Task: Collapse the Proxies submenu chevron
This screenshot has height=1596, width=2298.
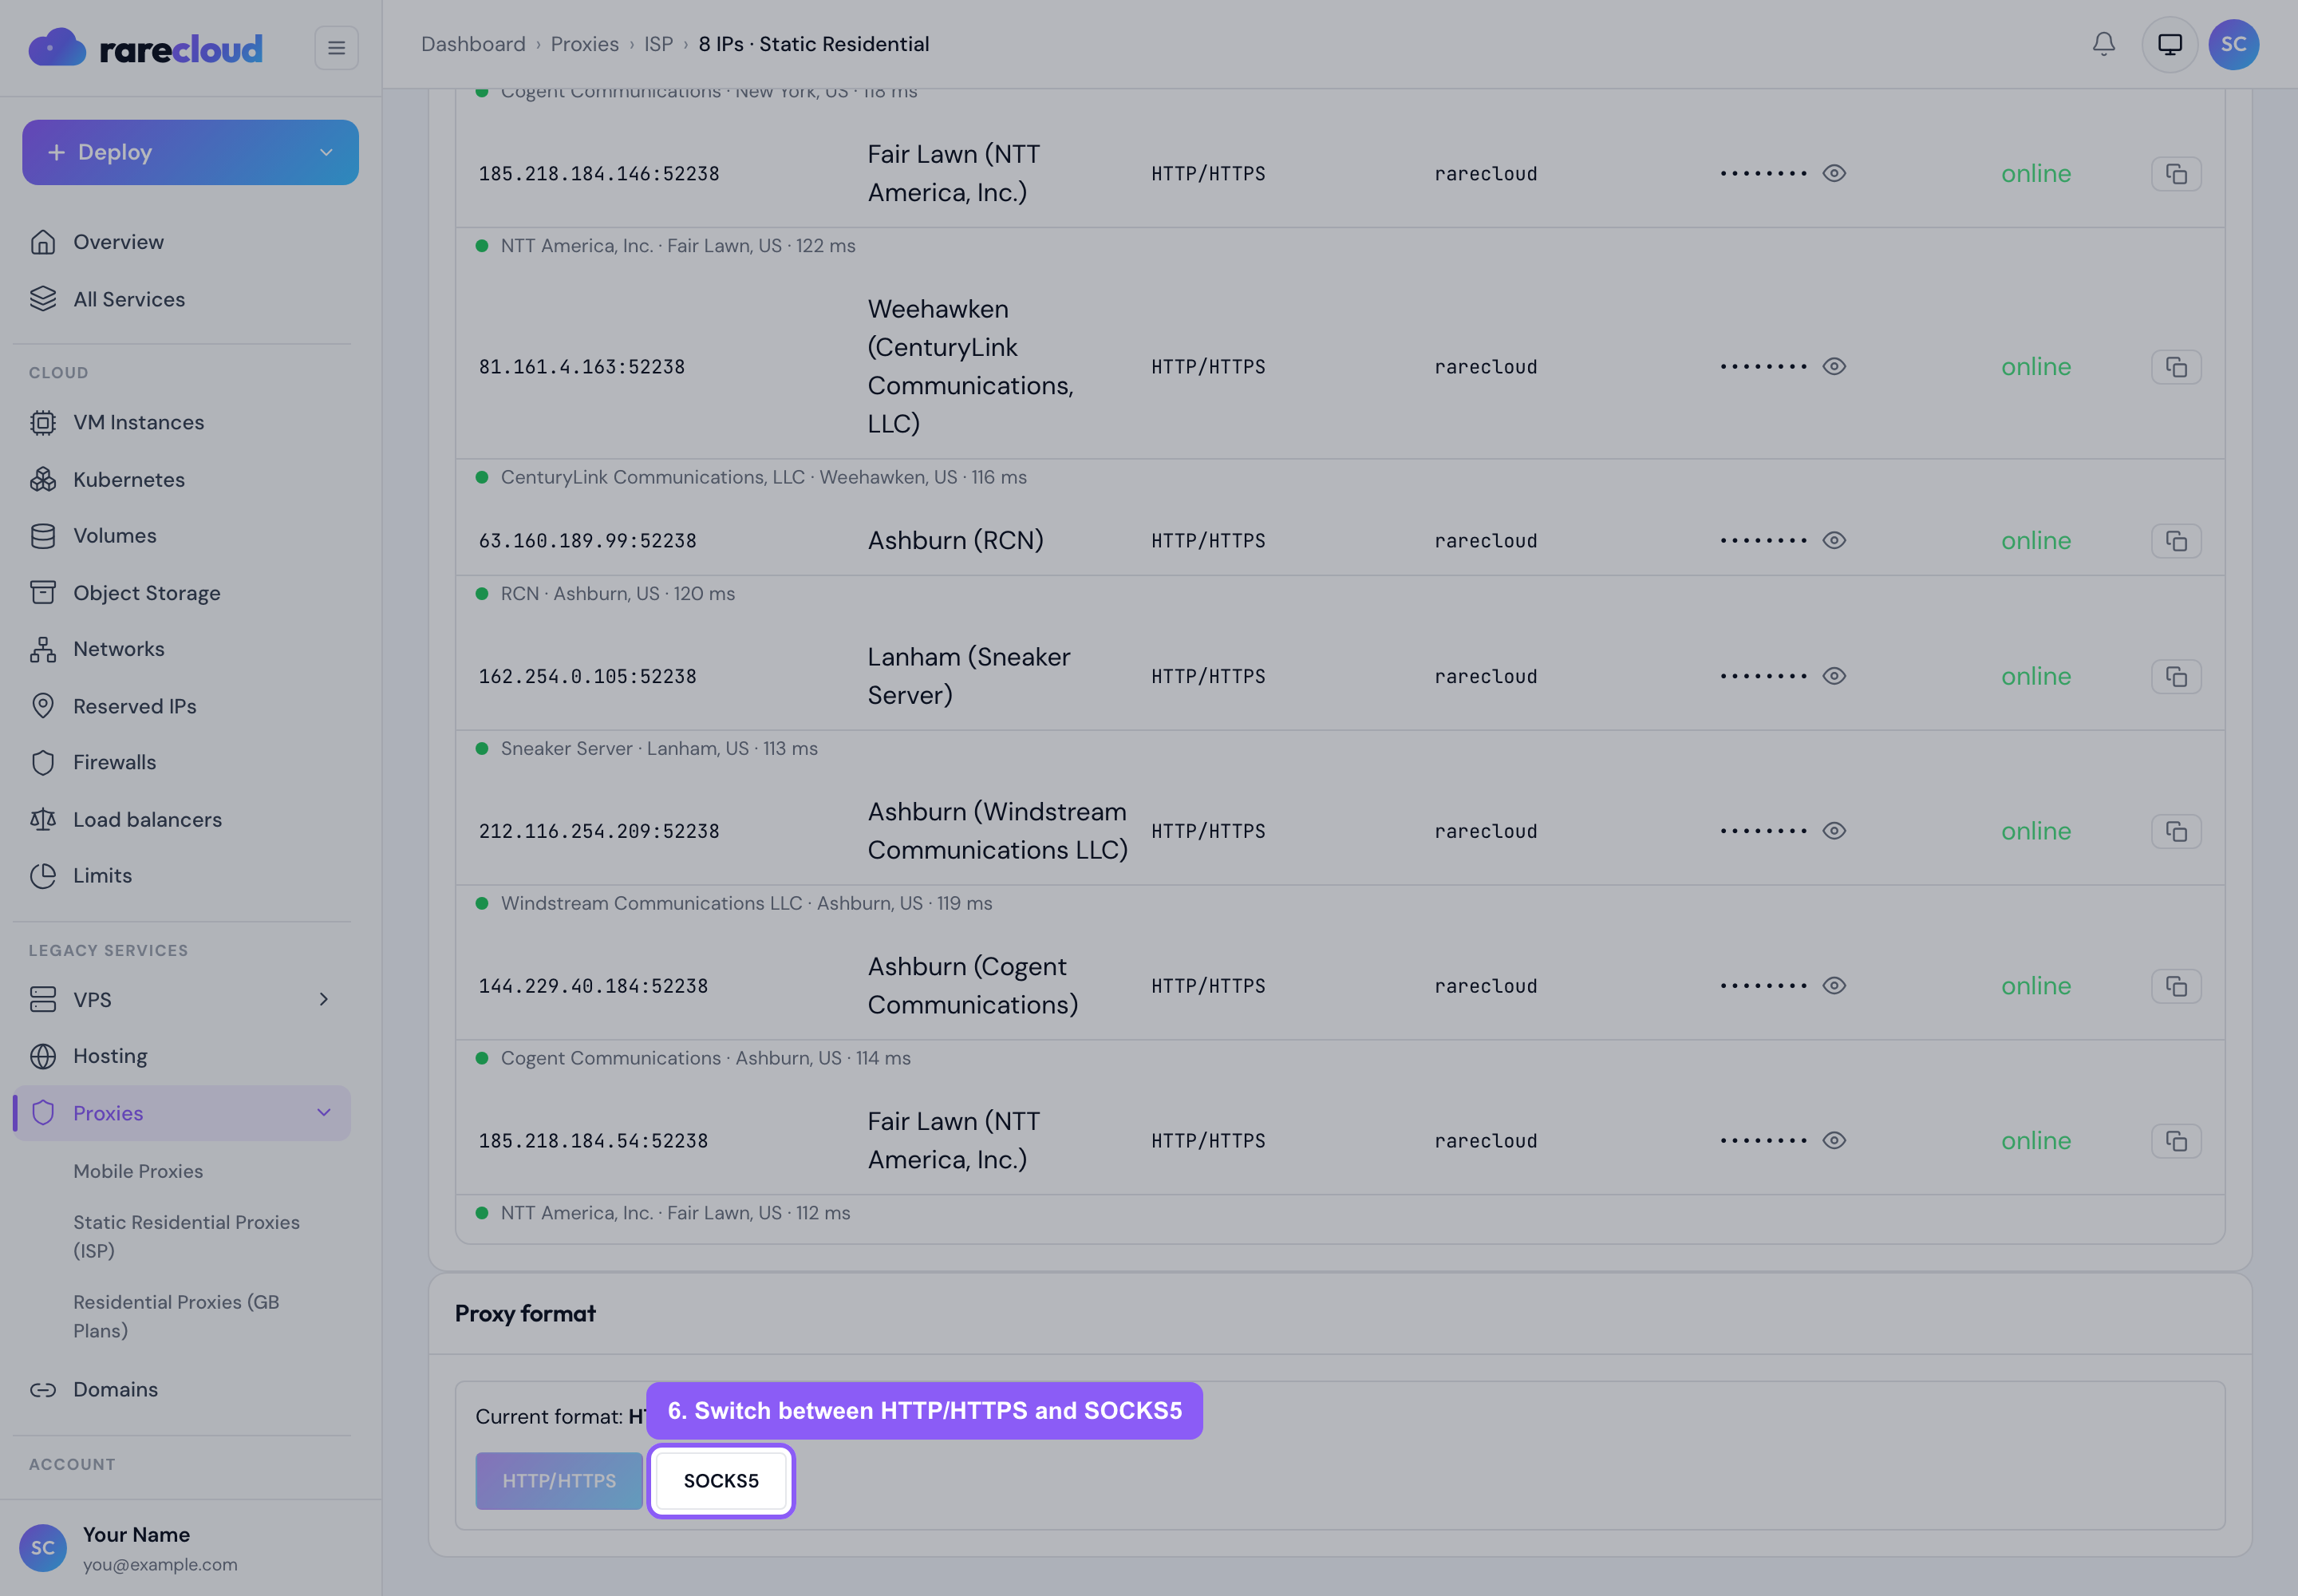Action: (323, 1113)
